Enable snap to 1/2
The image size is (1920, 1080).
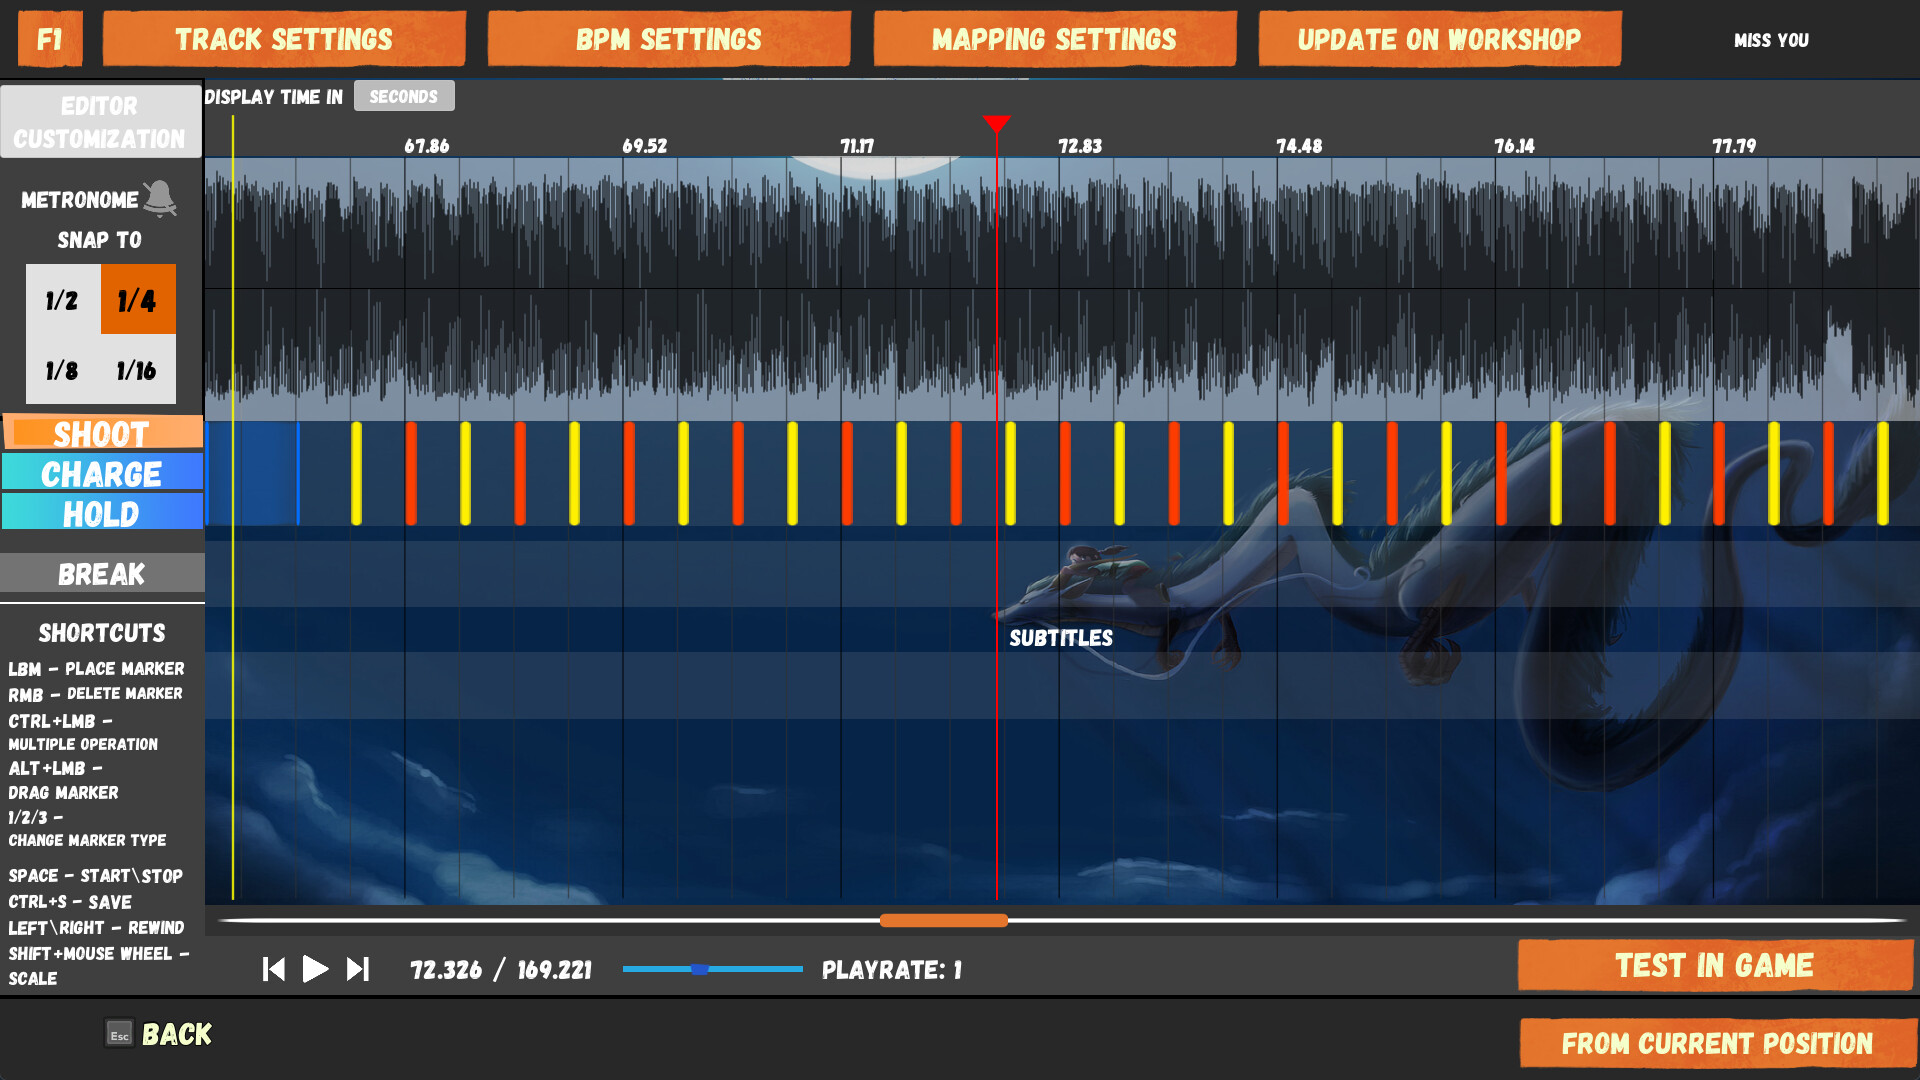point(63,299)
